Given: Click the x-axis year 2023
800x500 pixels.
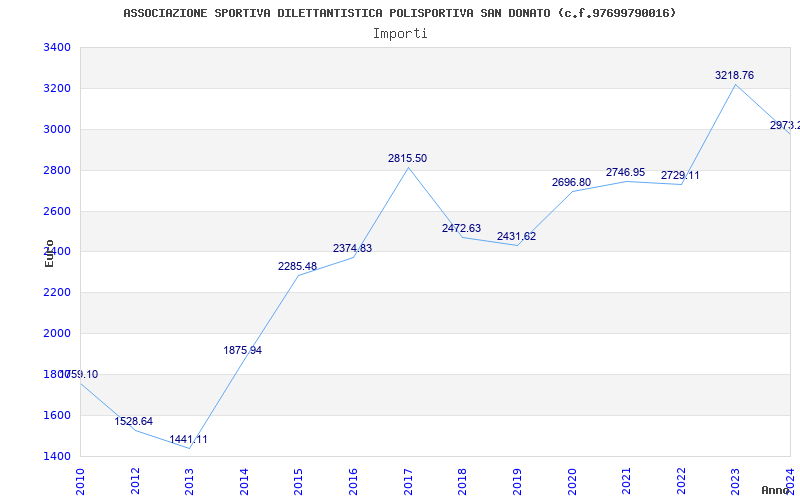Looking at the screenshot, I should point(735,481).
